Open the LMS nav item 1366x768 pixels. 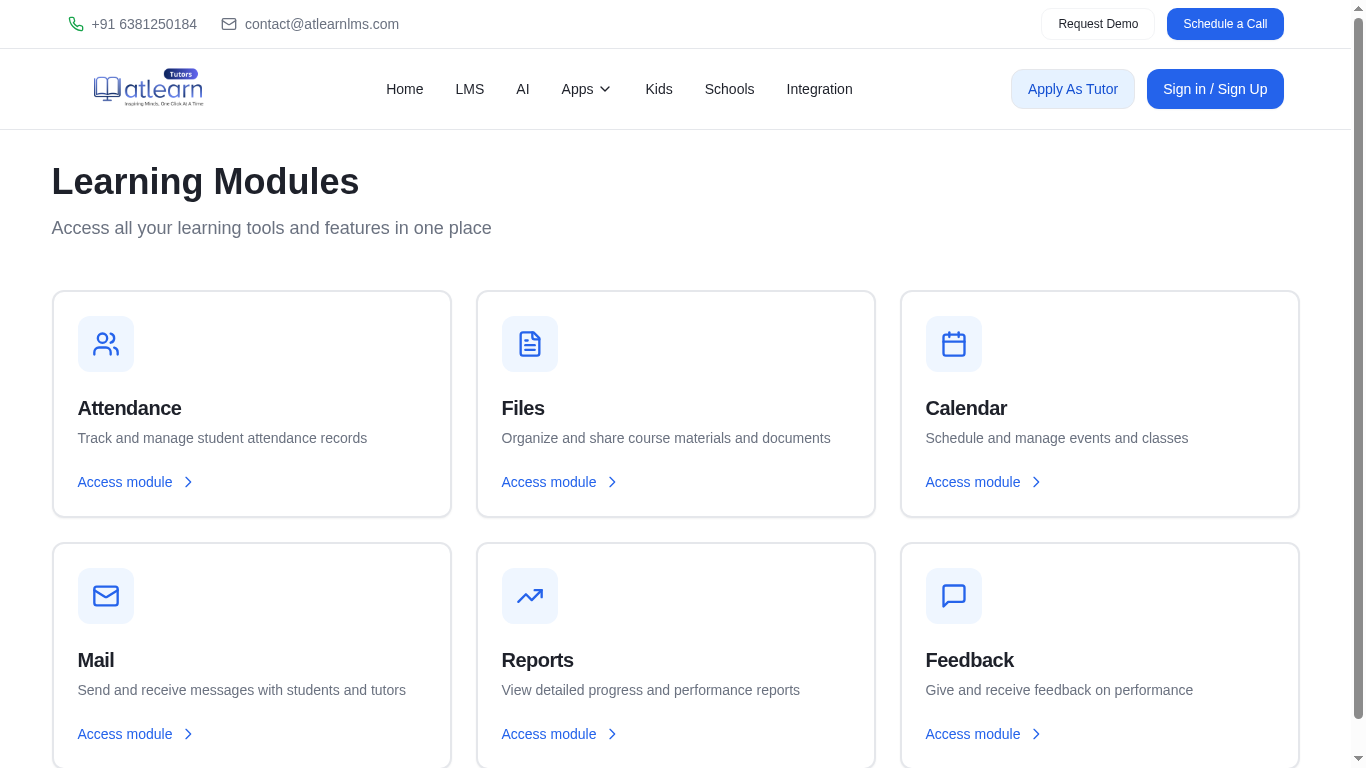click(470, 89)
